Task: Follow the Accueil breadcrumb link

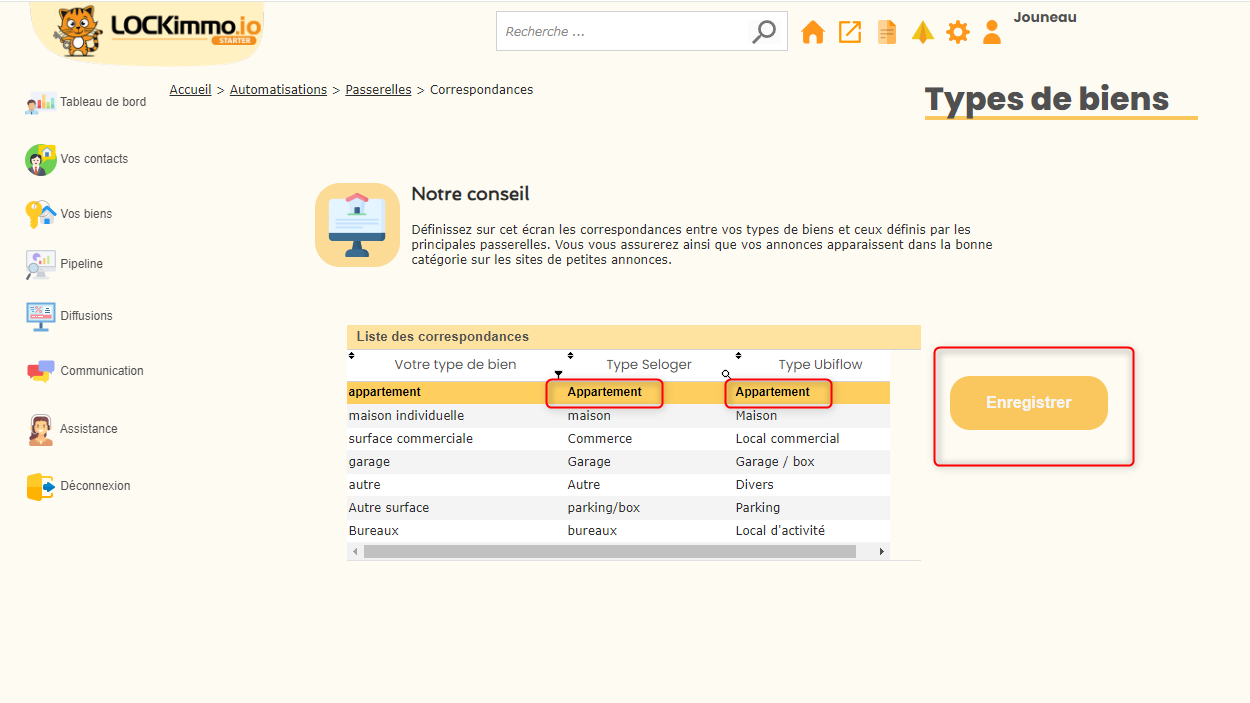Action: pos(190,90)
